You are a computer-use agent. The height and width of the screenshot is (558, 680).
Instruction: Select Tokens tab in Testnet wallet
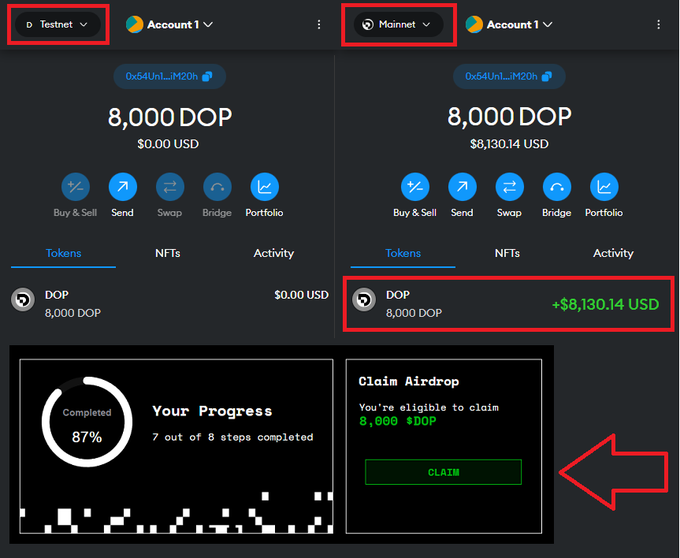coord(63,253)
